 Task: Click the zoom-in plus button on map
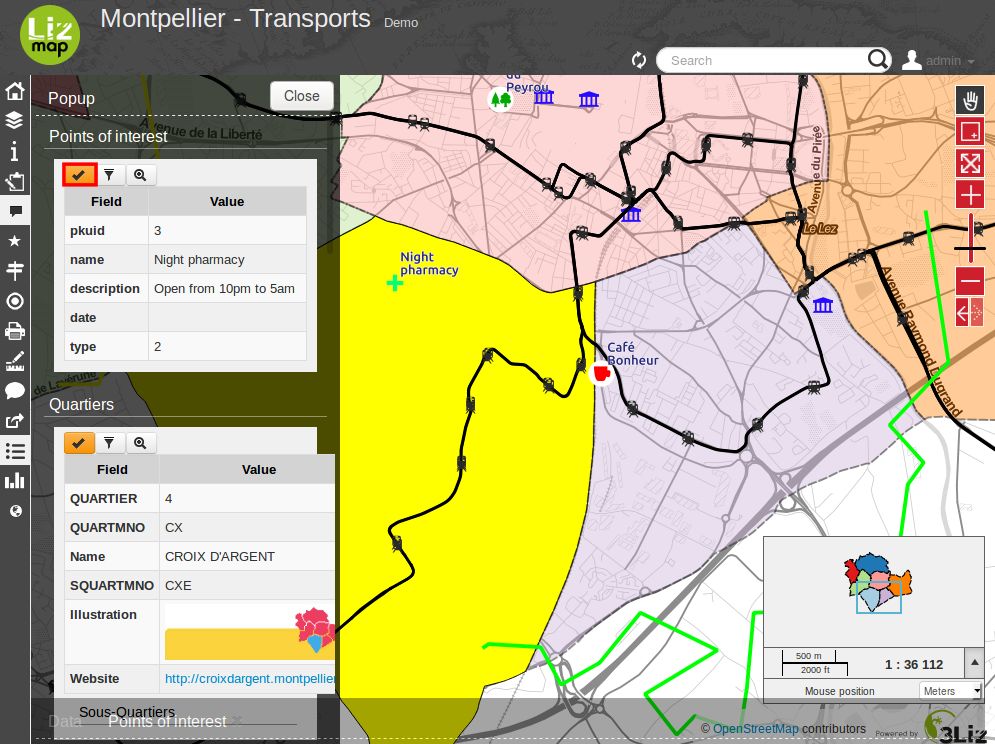coord(970,194)
